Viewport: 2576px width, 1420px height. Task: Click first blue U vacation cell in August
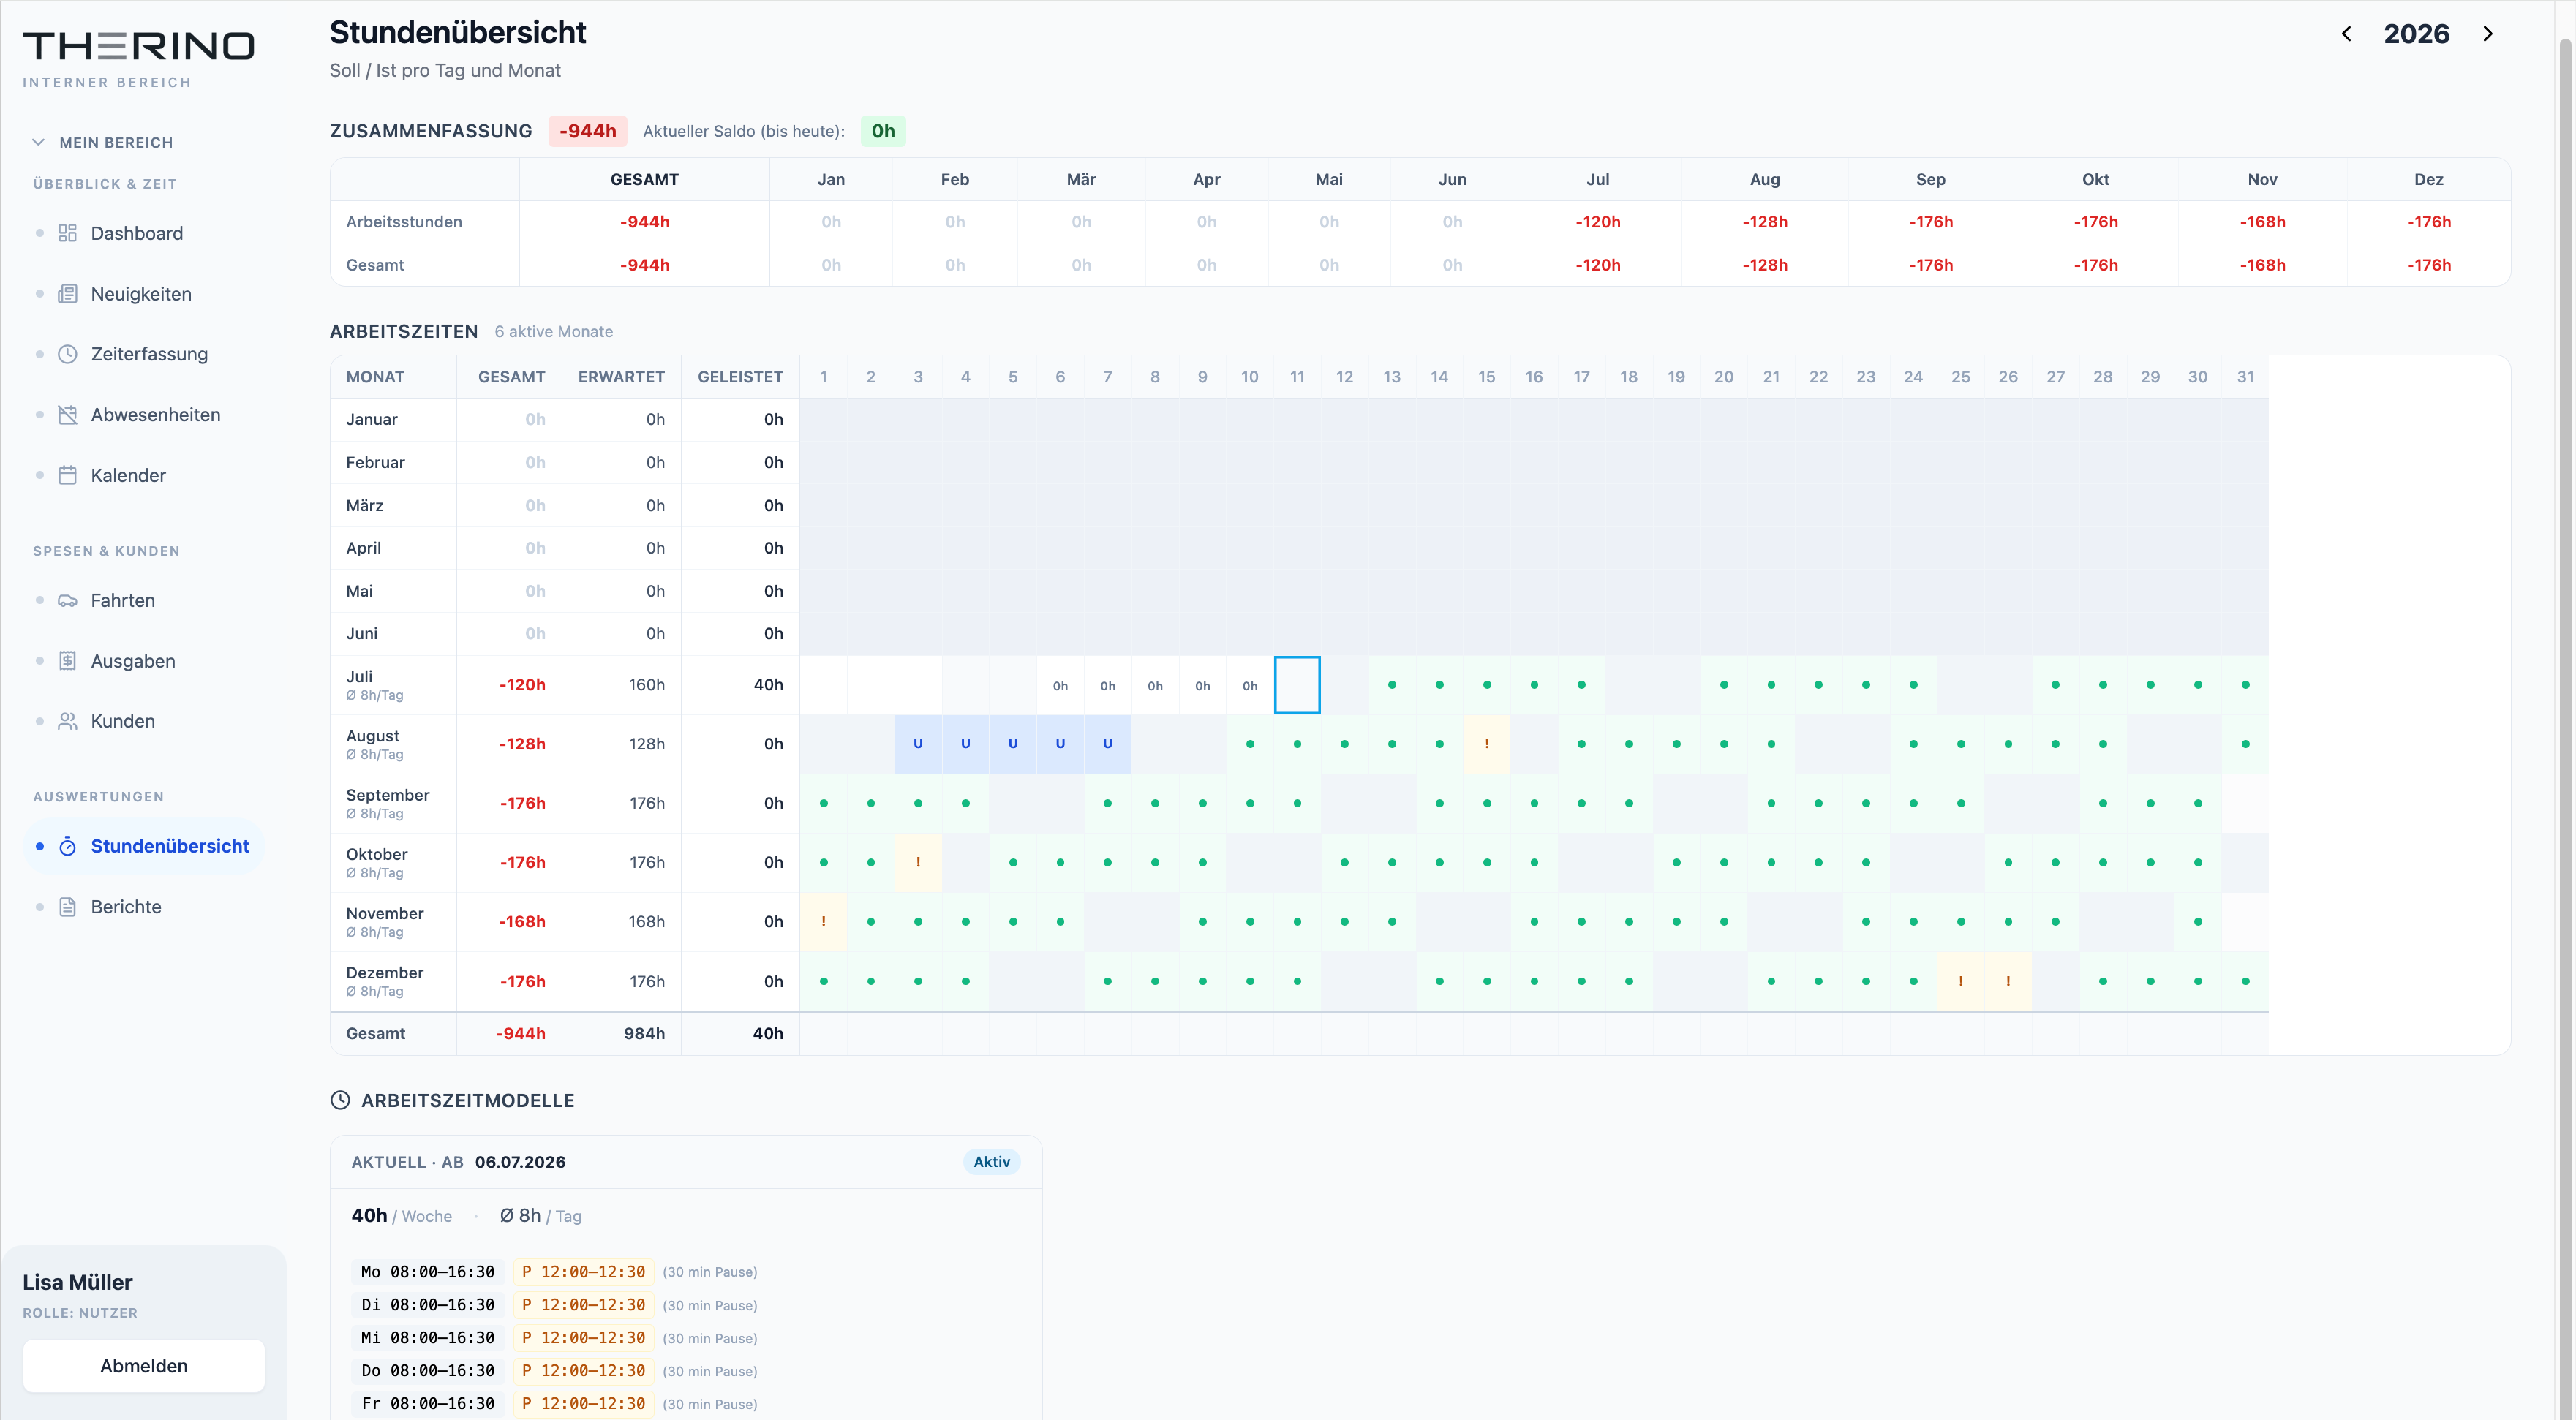[x=918, y=744]
